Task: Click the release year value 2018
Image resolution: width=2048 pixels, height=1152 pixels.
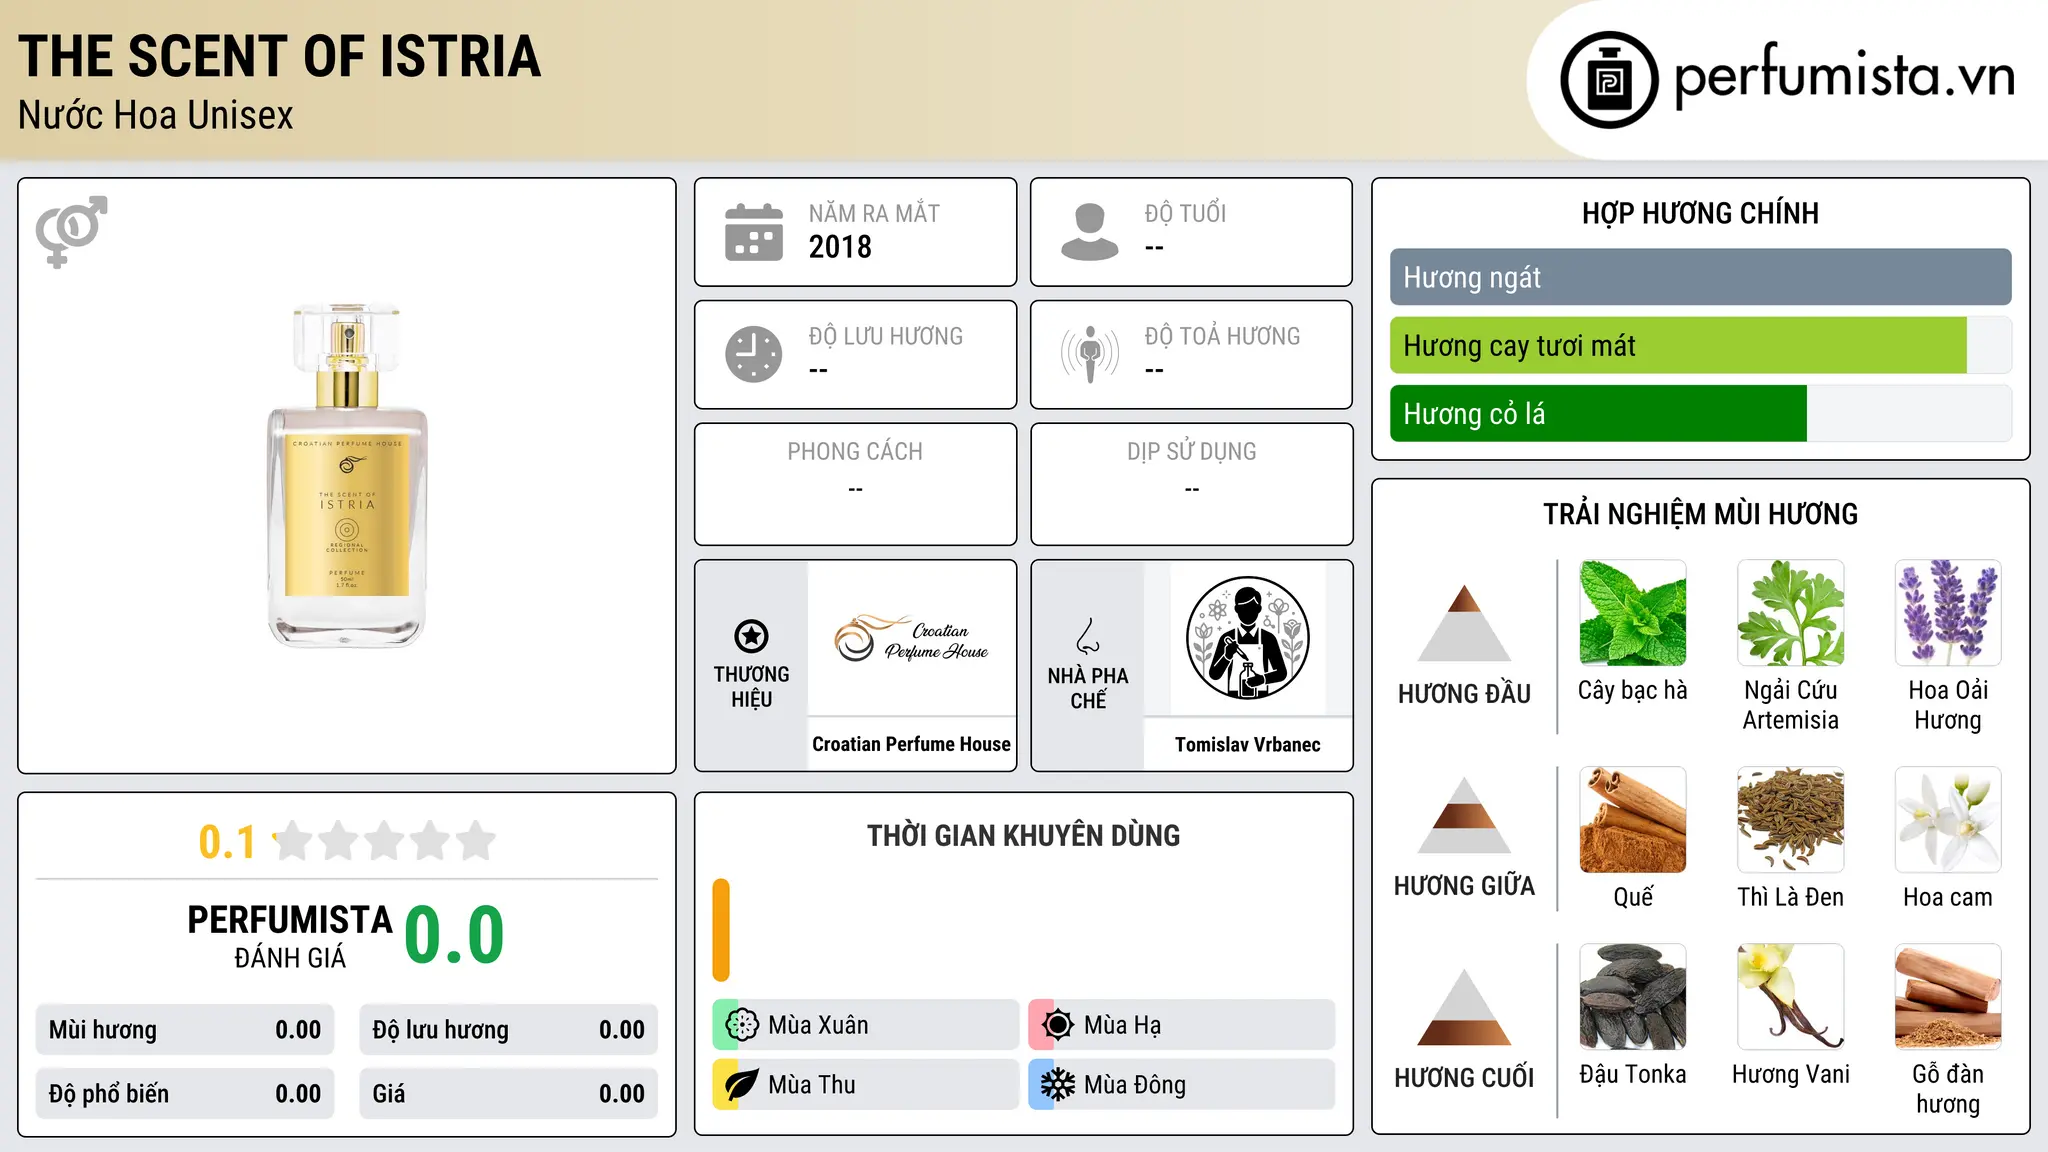Action: (840, 247)
